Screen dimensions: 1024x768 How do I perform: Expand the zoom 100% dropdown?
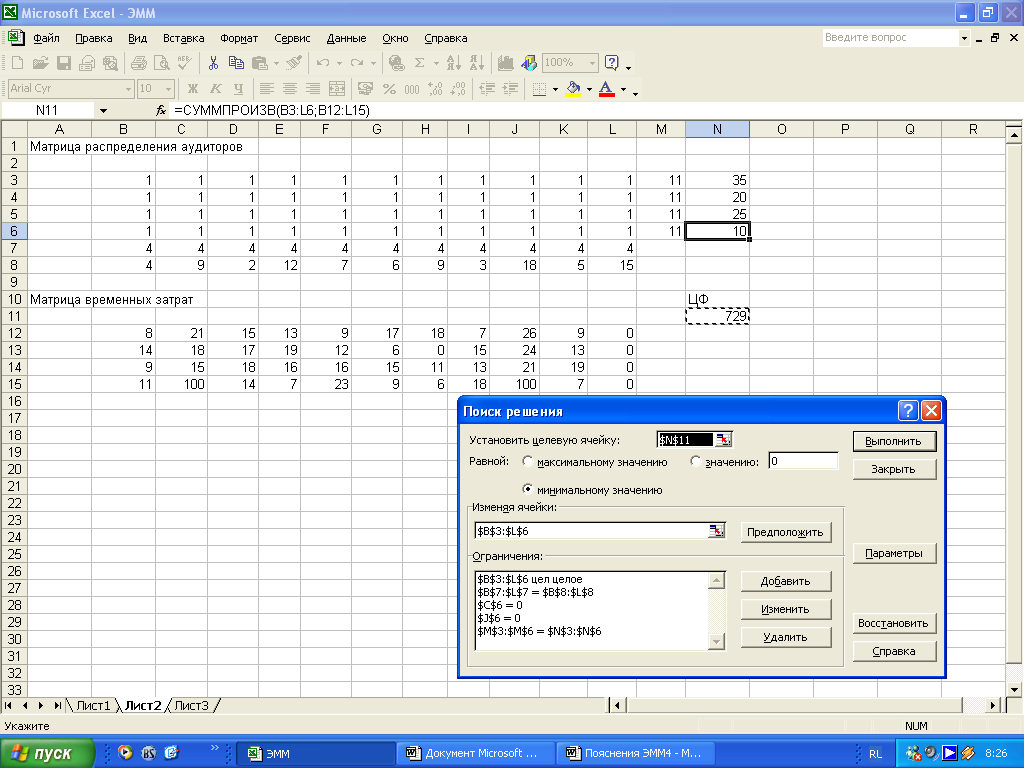coord(590,63)
